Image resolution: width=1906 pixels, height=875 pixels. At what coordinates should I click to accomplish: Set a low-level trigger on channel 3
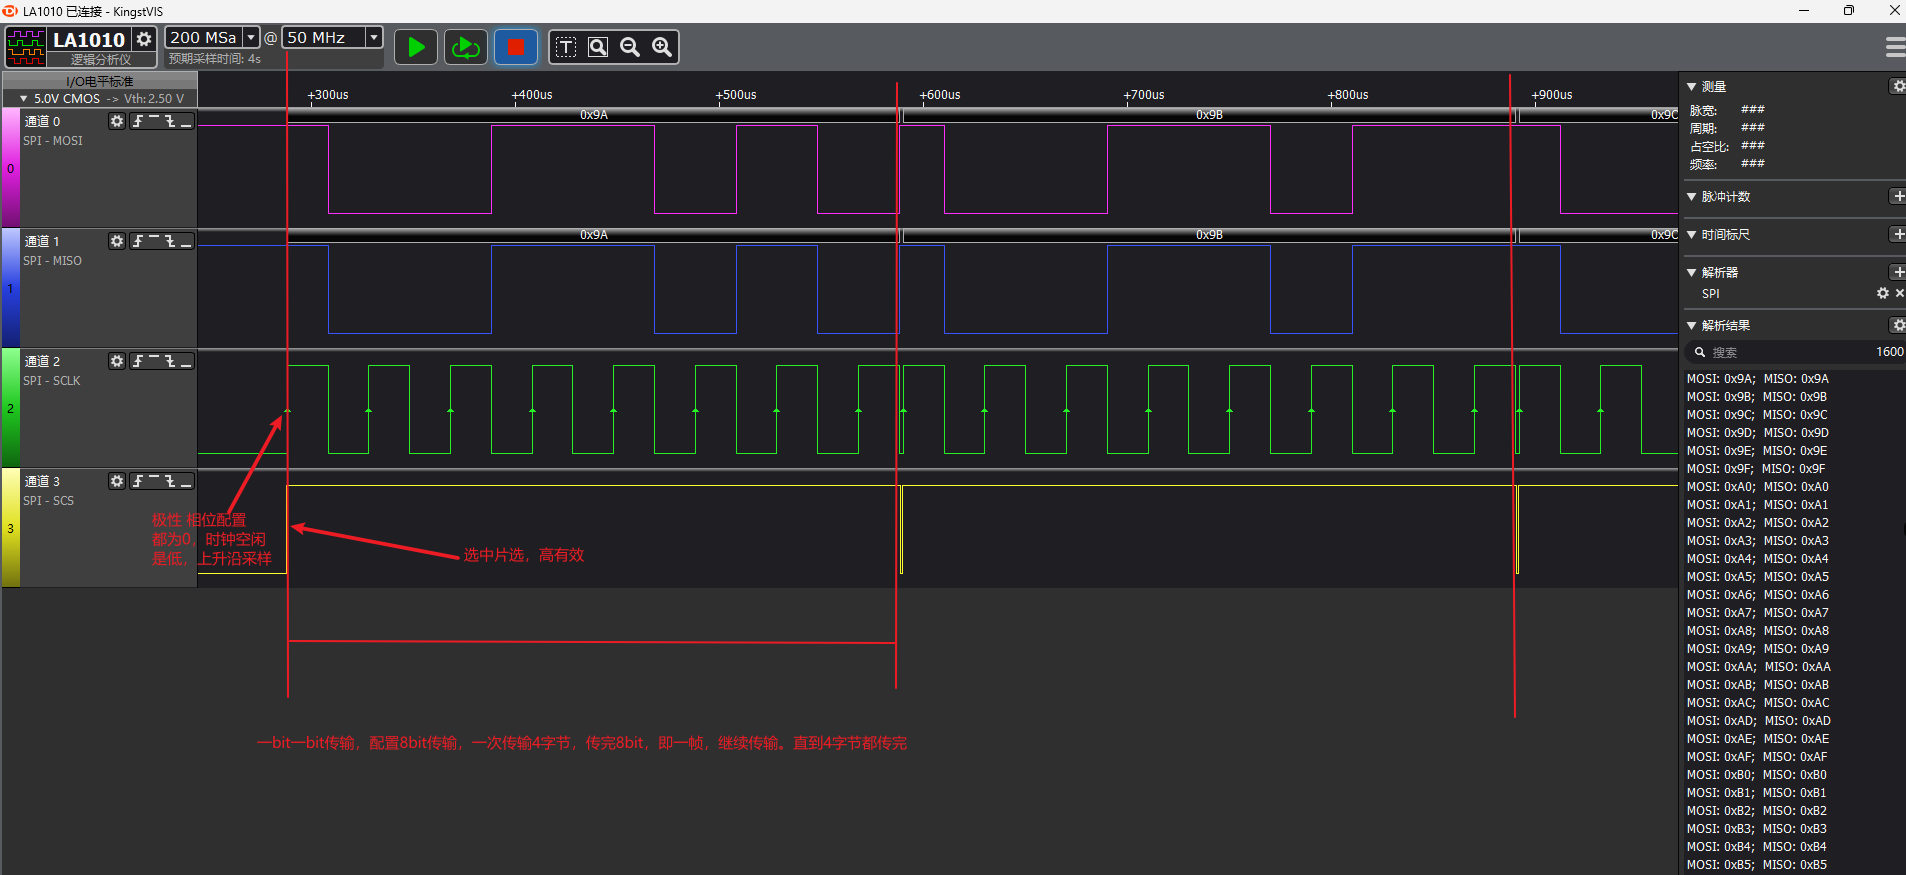point(186,481)
